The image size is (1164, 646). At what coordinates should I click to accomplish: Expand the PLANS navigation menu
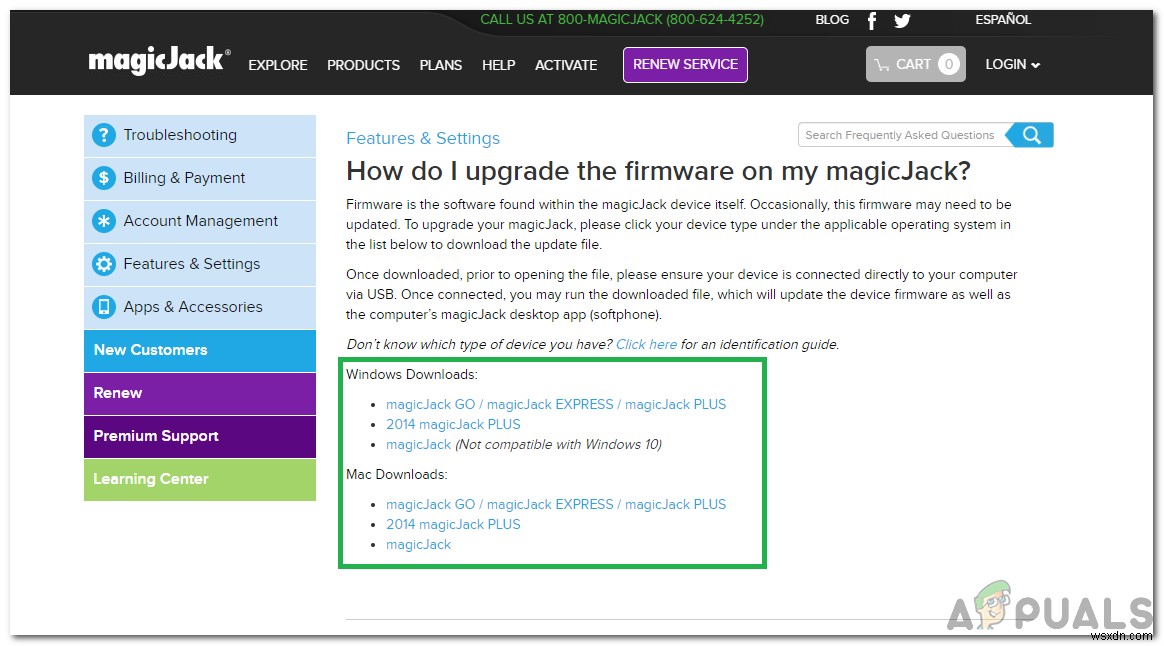441,65
